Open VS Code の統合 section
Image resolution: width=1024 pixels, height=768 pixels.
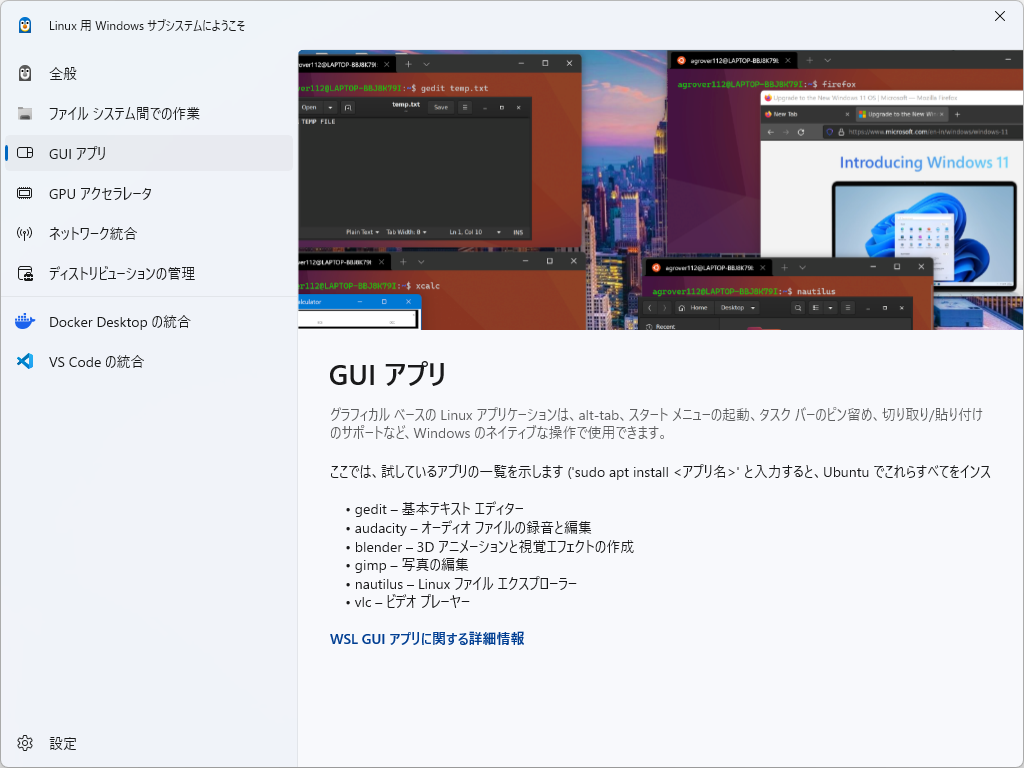[x=99, y=361]
